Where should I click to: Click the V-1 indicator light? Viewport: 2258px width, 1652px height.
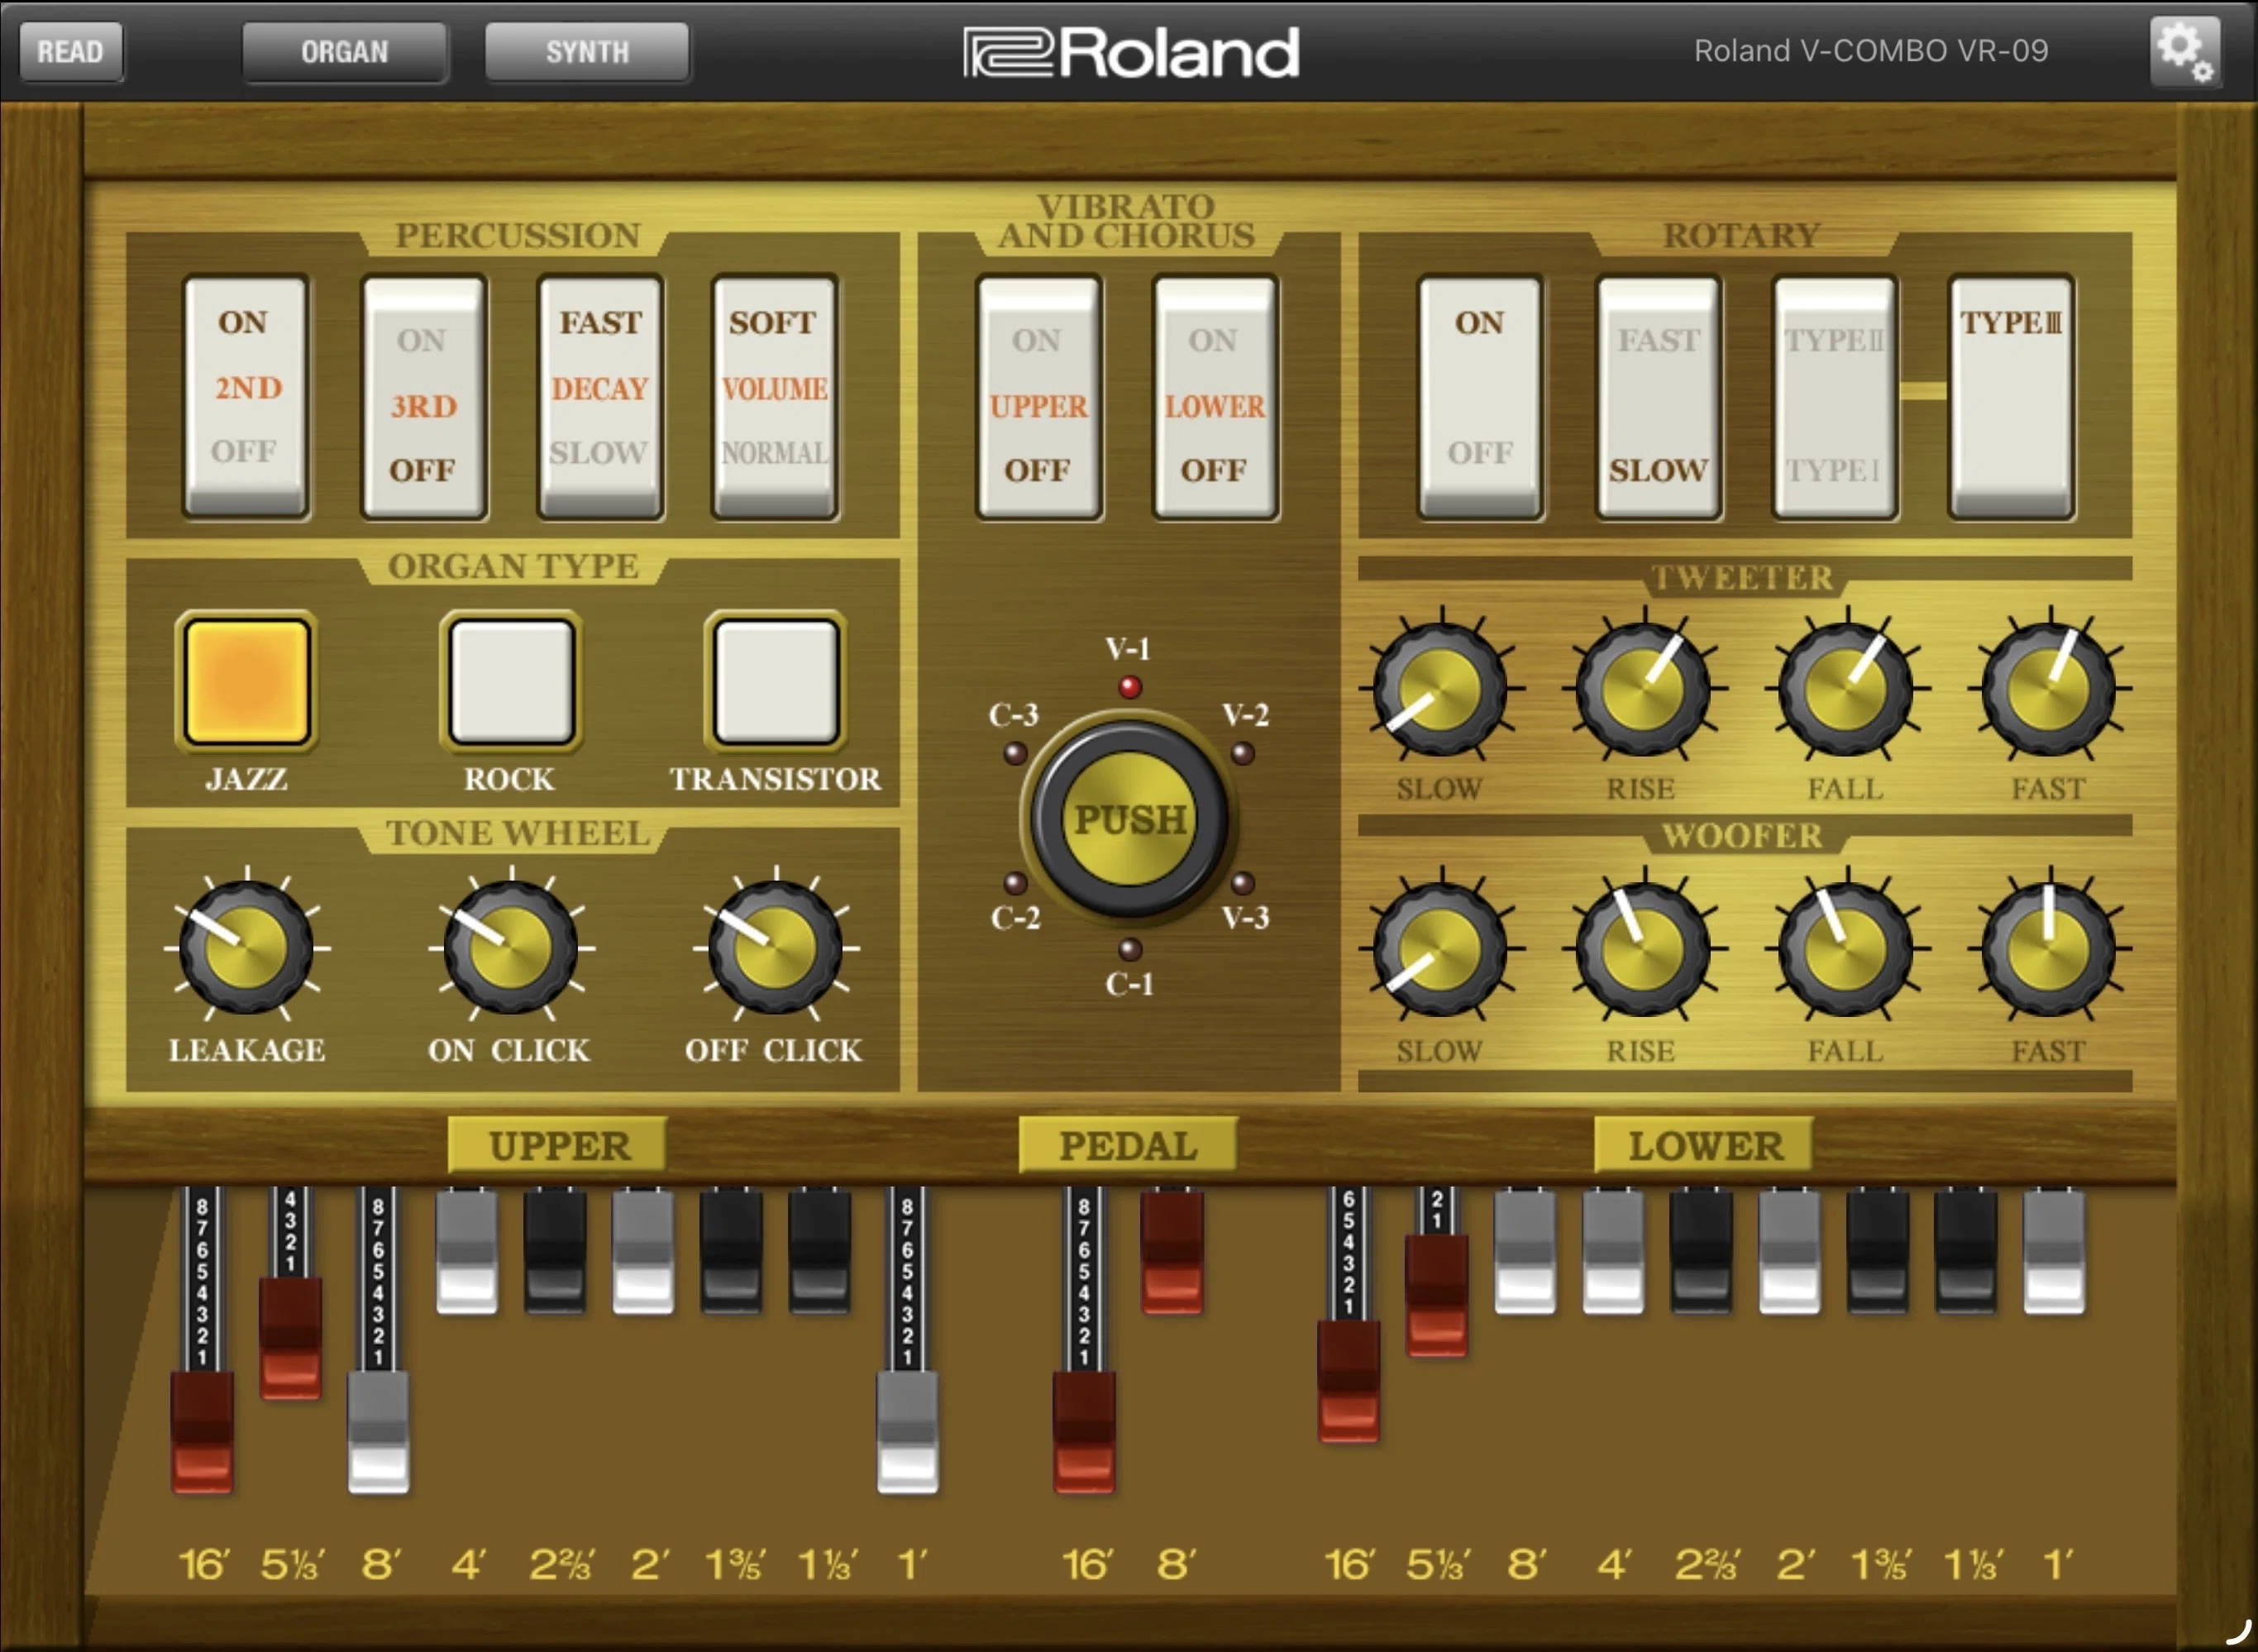click(1130, 687)
